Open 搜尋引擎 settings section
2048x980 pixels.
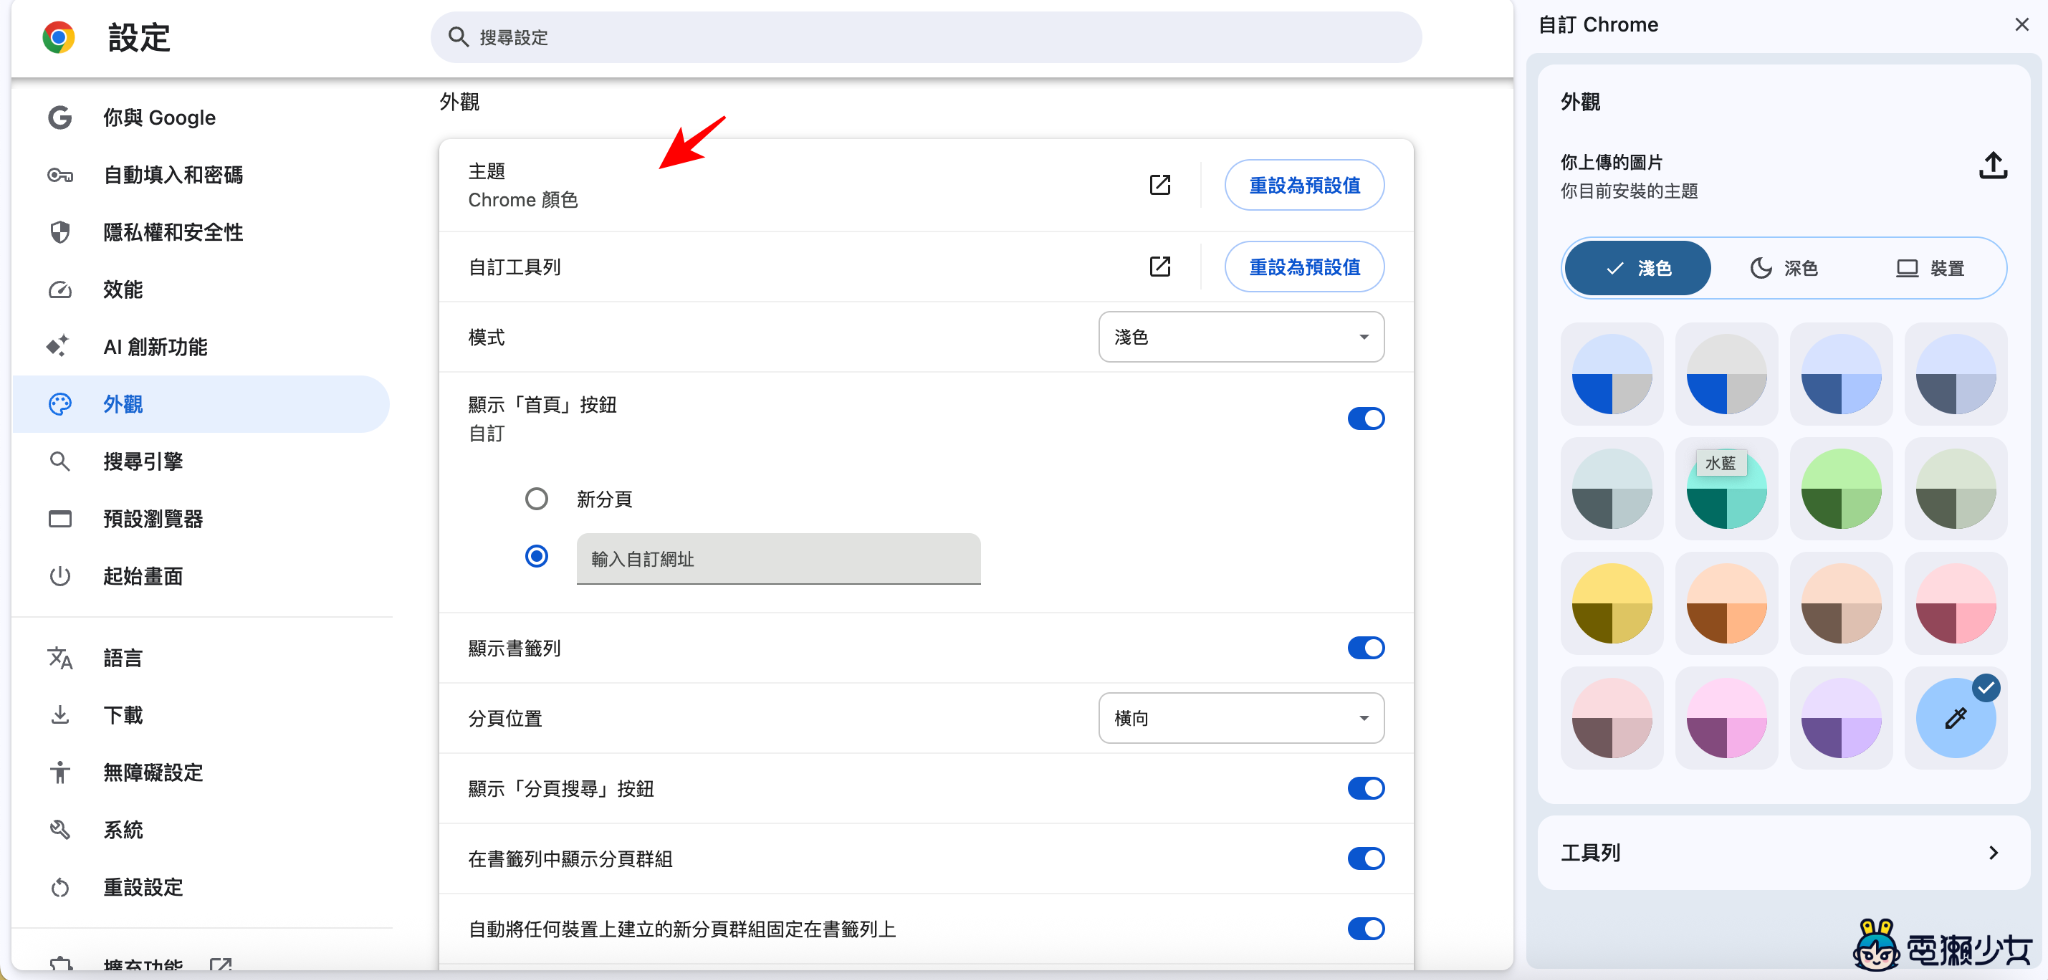[x=201, y=461]
